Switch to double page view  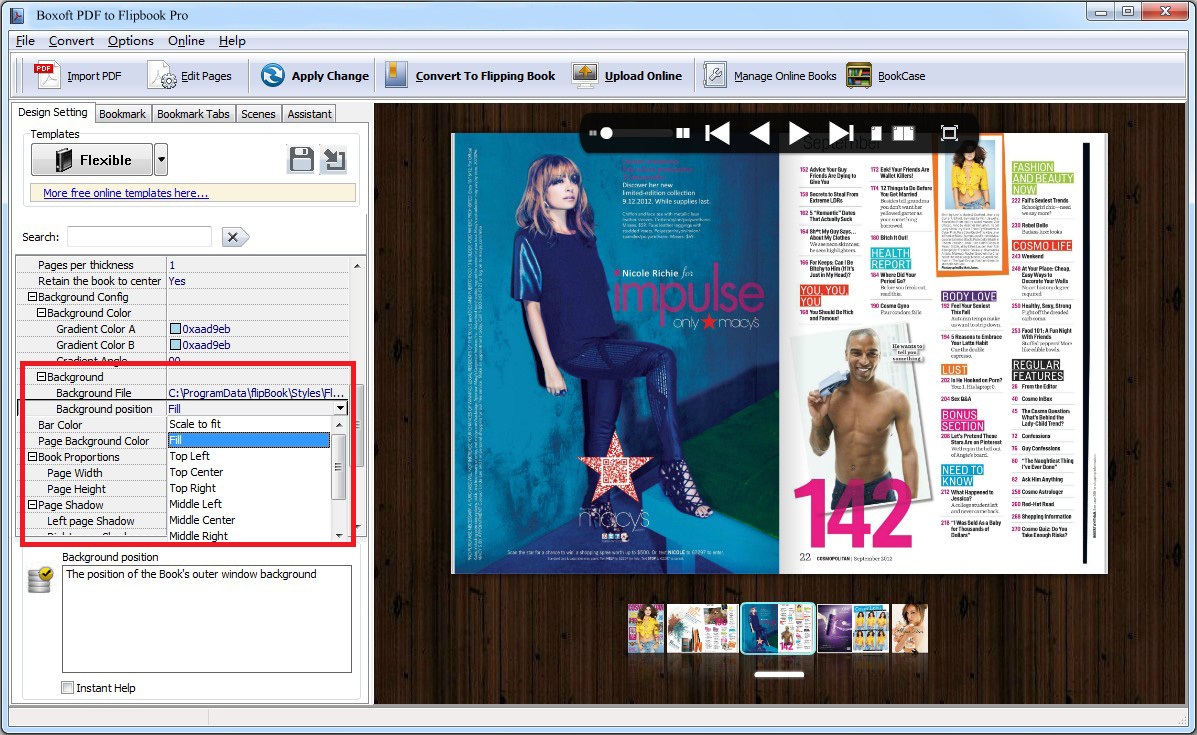pos(904,134)
